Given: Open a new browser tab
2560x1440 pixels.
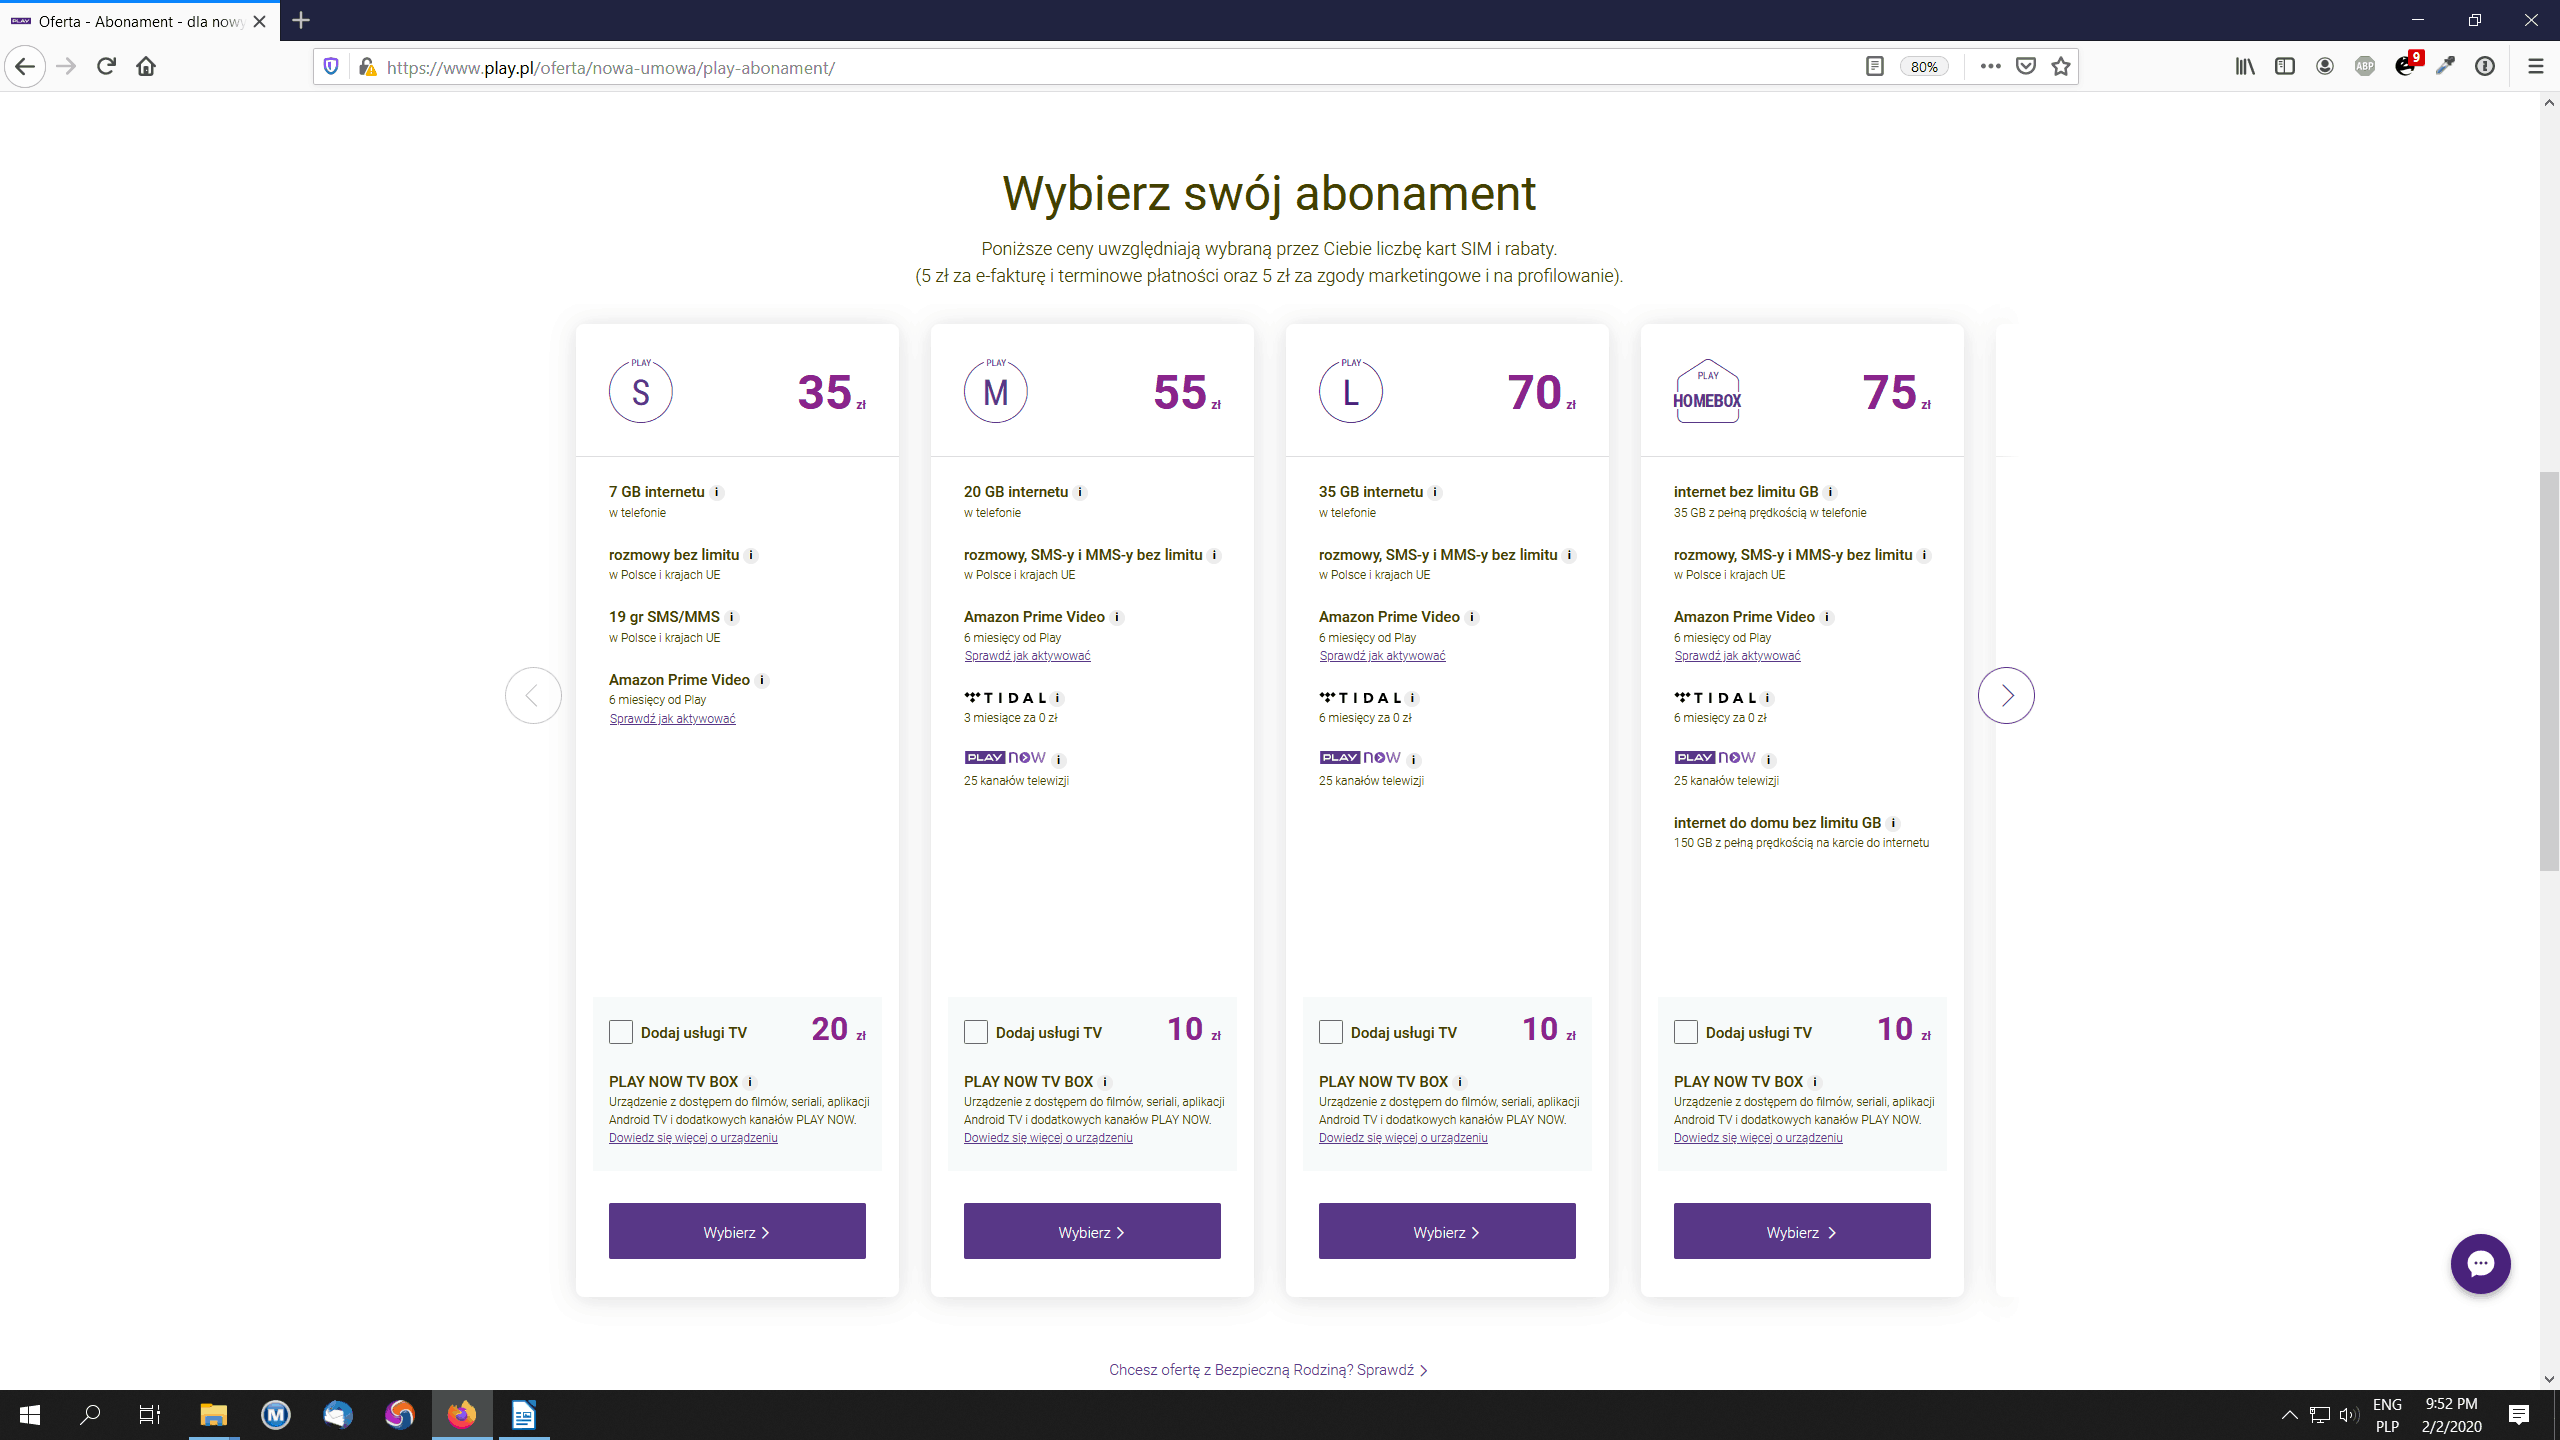Looking at the screenshot, I should [x=301, y=20].
